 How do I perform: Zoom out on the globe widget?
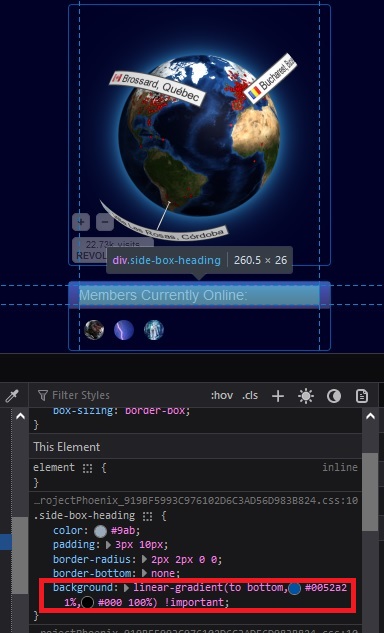point(105,222)
